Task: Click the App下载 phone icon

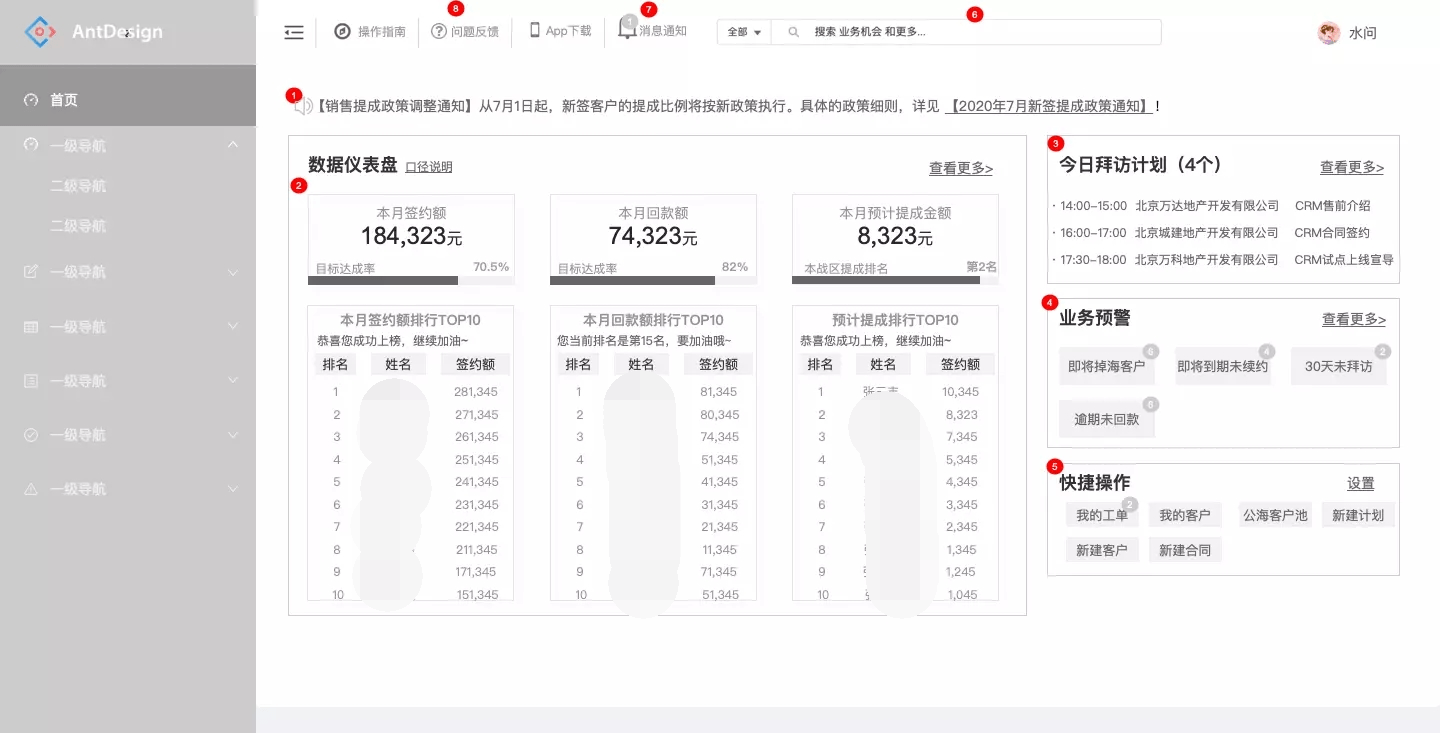Action: pyautogui.click(x=534, y=31)
